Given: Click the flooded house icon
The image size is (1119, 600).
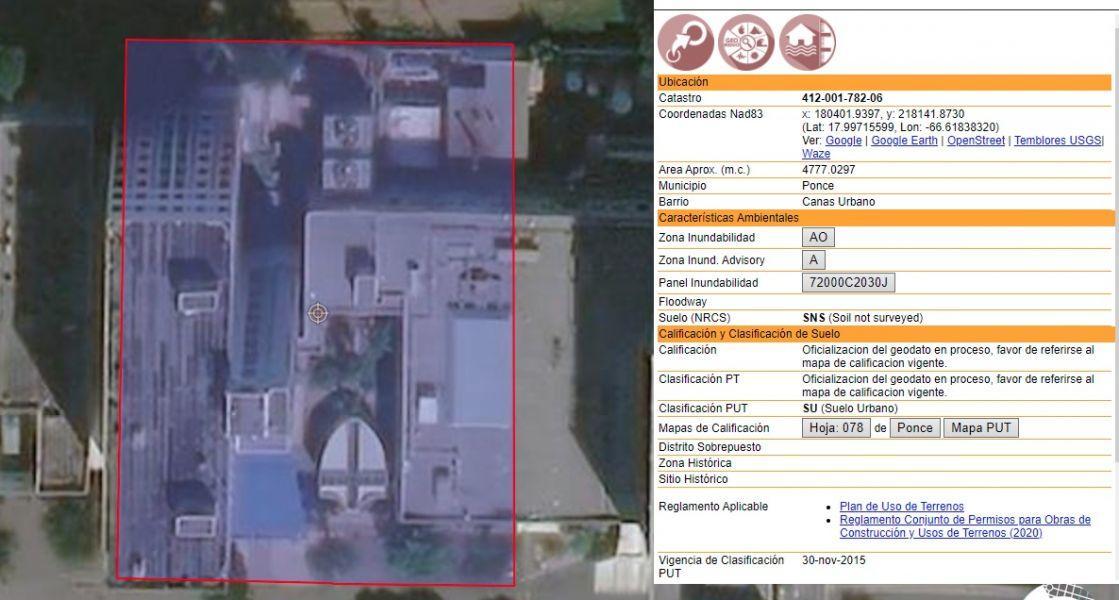Looking at the screenshot, I should click(807, 43).
